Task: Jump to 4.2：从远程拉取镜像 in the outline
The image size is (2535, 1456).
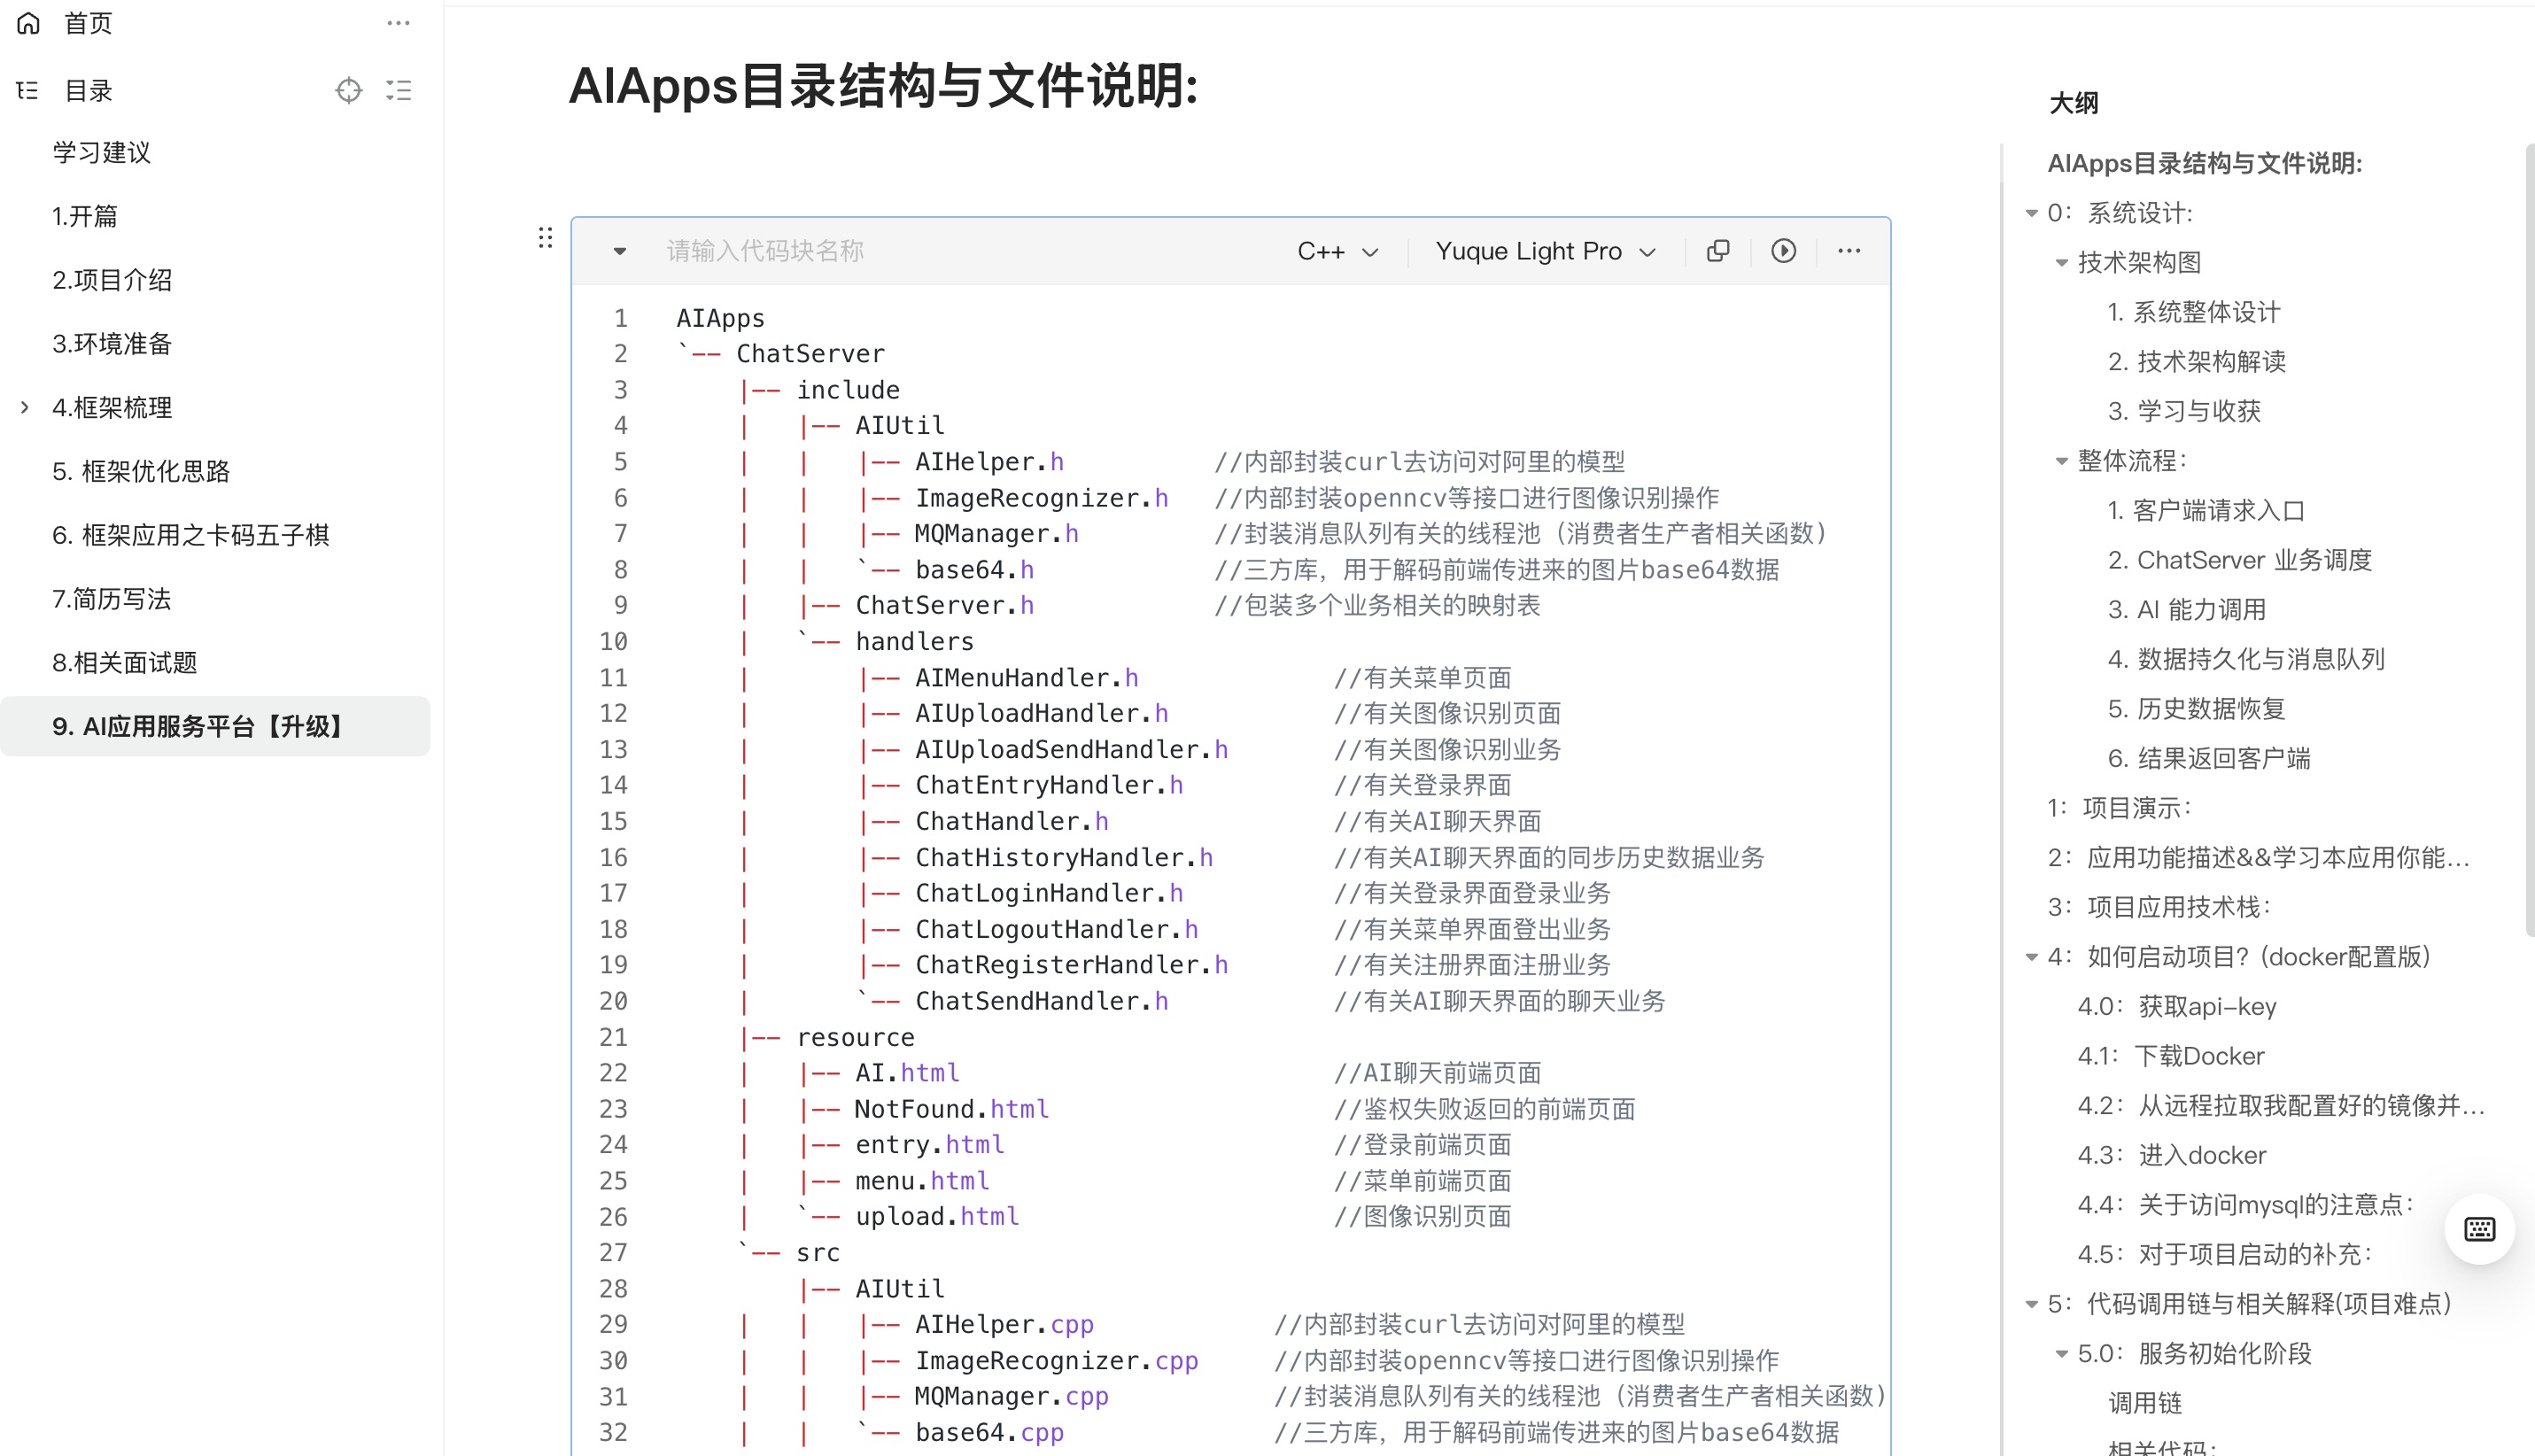Action: pos(2280,1106)
